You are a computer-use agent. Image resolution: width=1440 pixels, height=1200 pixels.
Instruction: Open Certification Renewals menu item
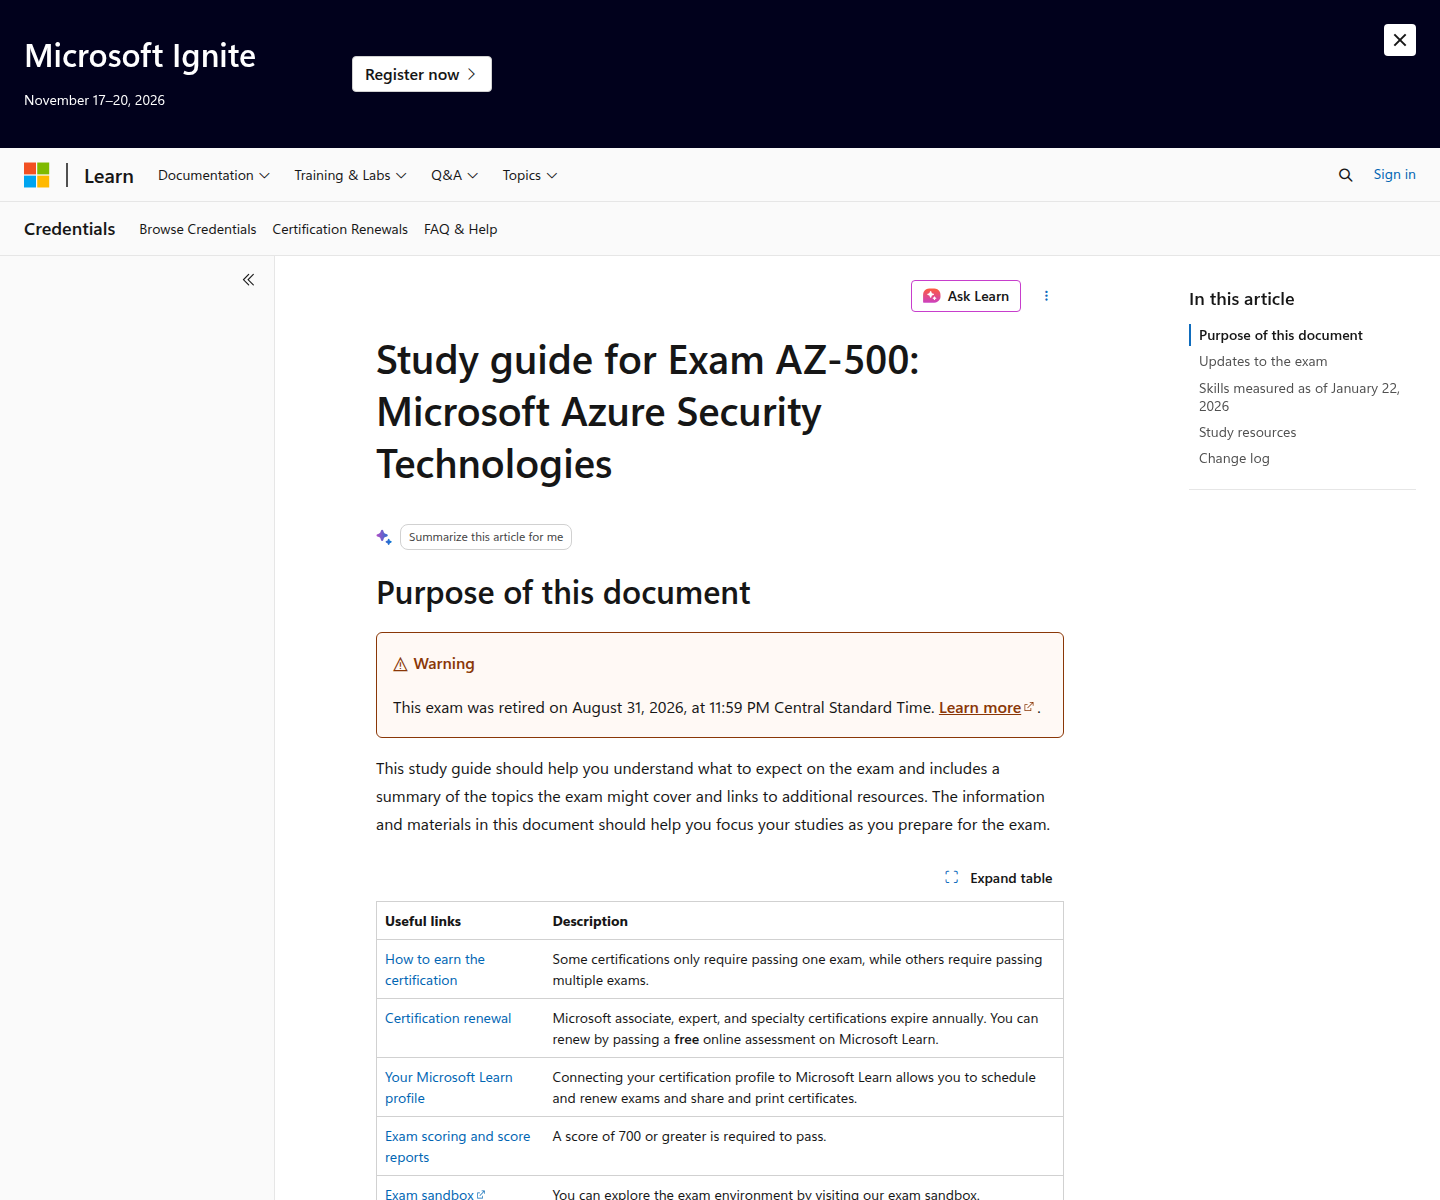pyautogui.click(x=340, y=229)
